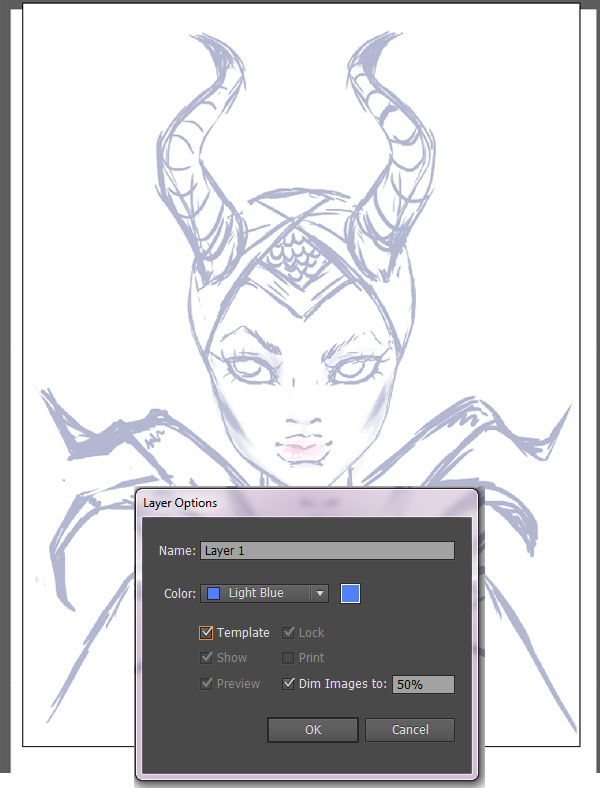Confirm layer options with OK
Viewport: 600px width, 788px height.
tap(313, 730)
